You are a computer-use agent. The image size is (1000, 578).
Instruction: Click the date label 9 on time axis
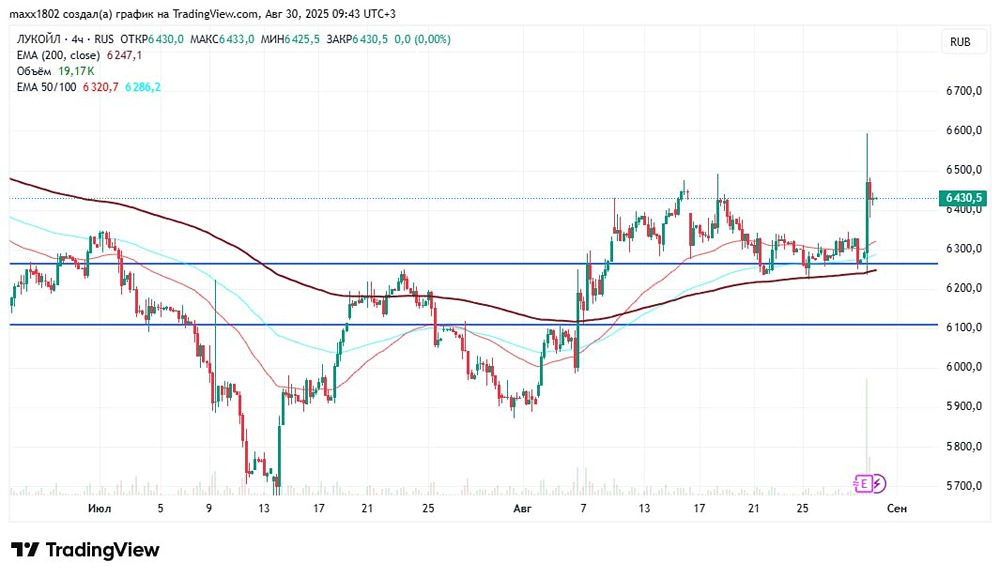click(209, 508)
